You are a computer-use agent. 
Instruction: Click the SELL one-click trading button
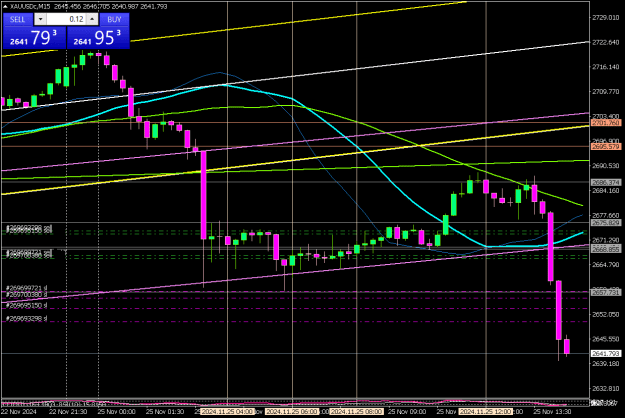(18, 19)
